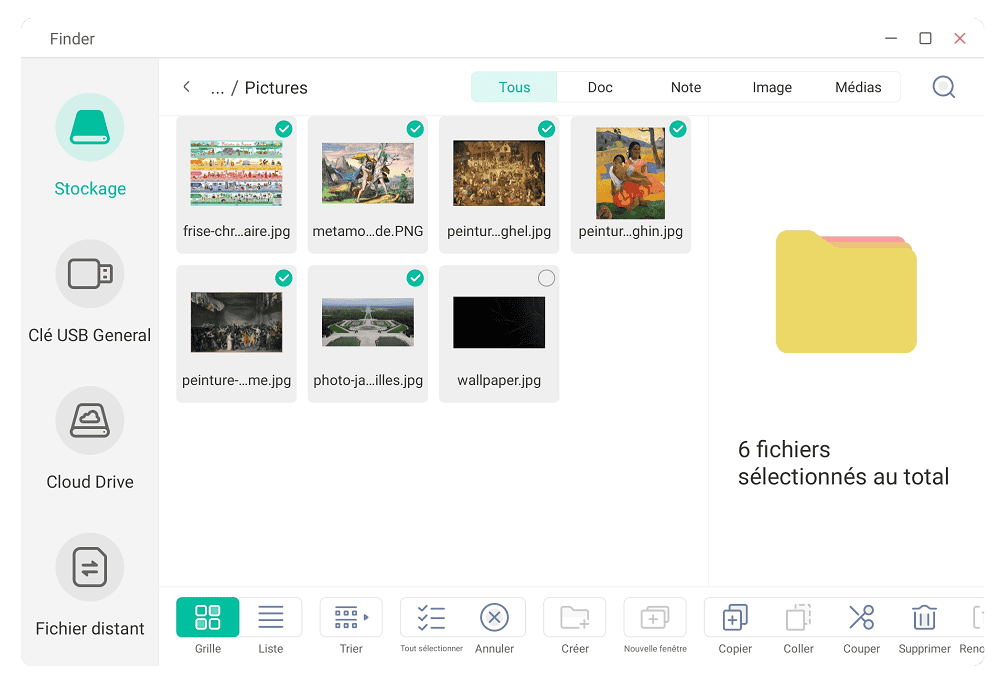
Task: Click the dark wallpaper.jpg thumbnail
Action: [x=499, y=322]
